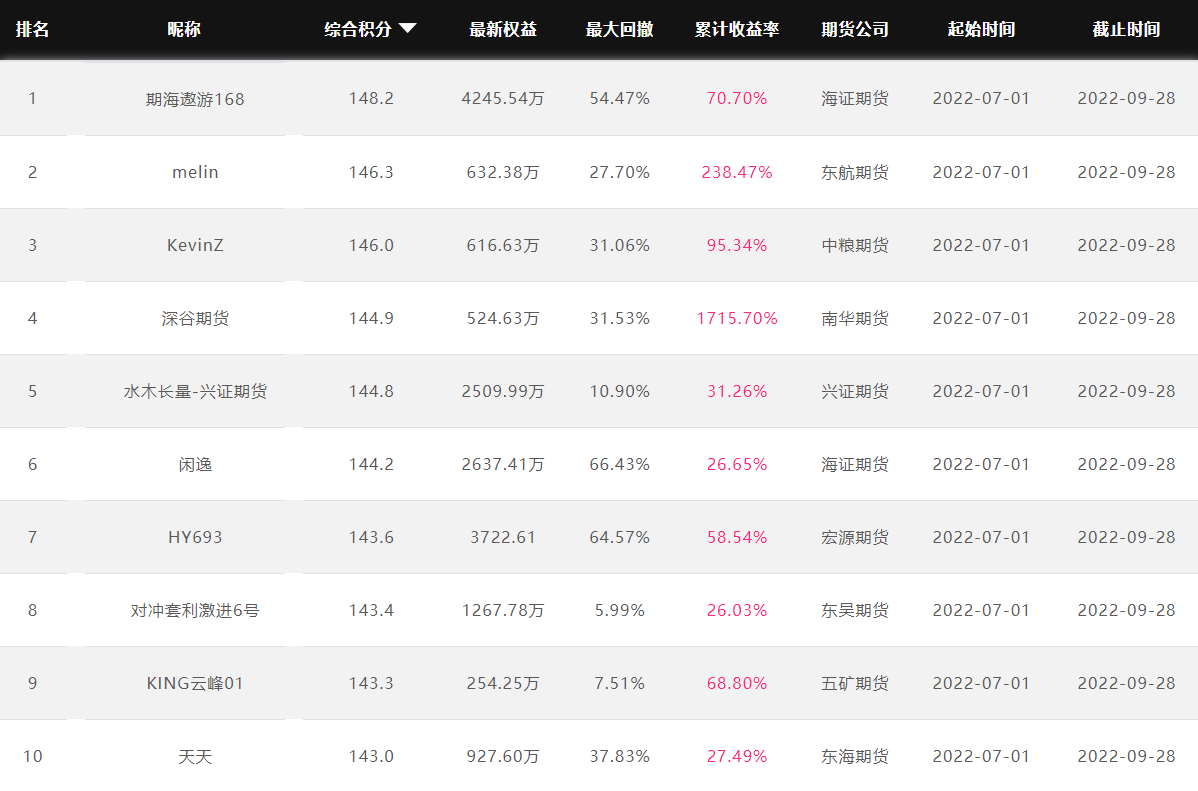Click drawdown value 27.70%
This screenshot has height=791, width=1198.
pos(620,172)
